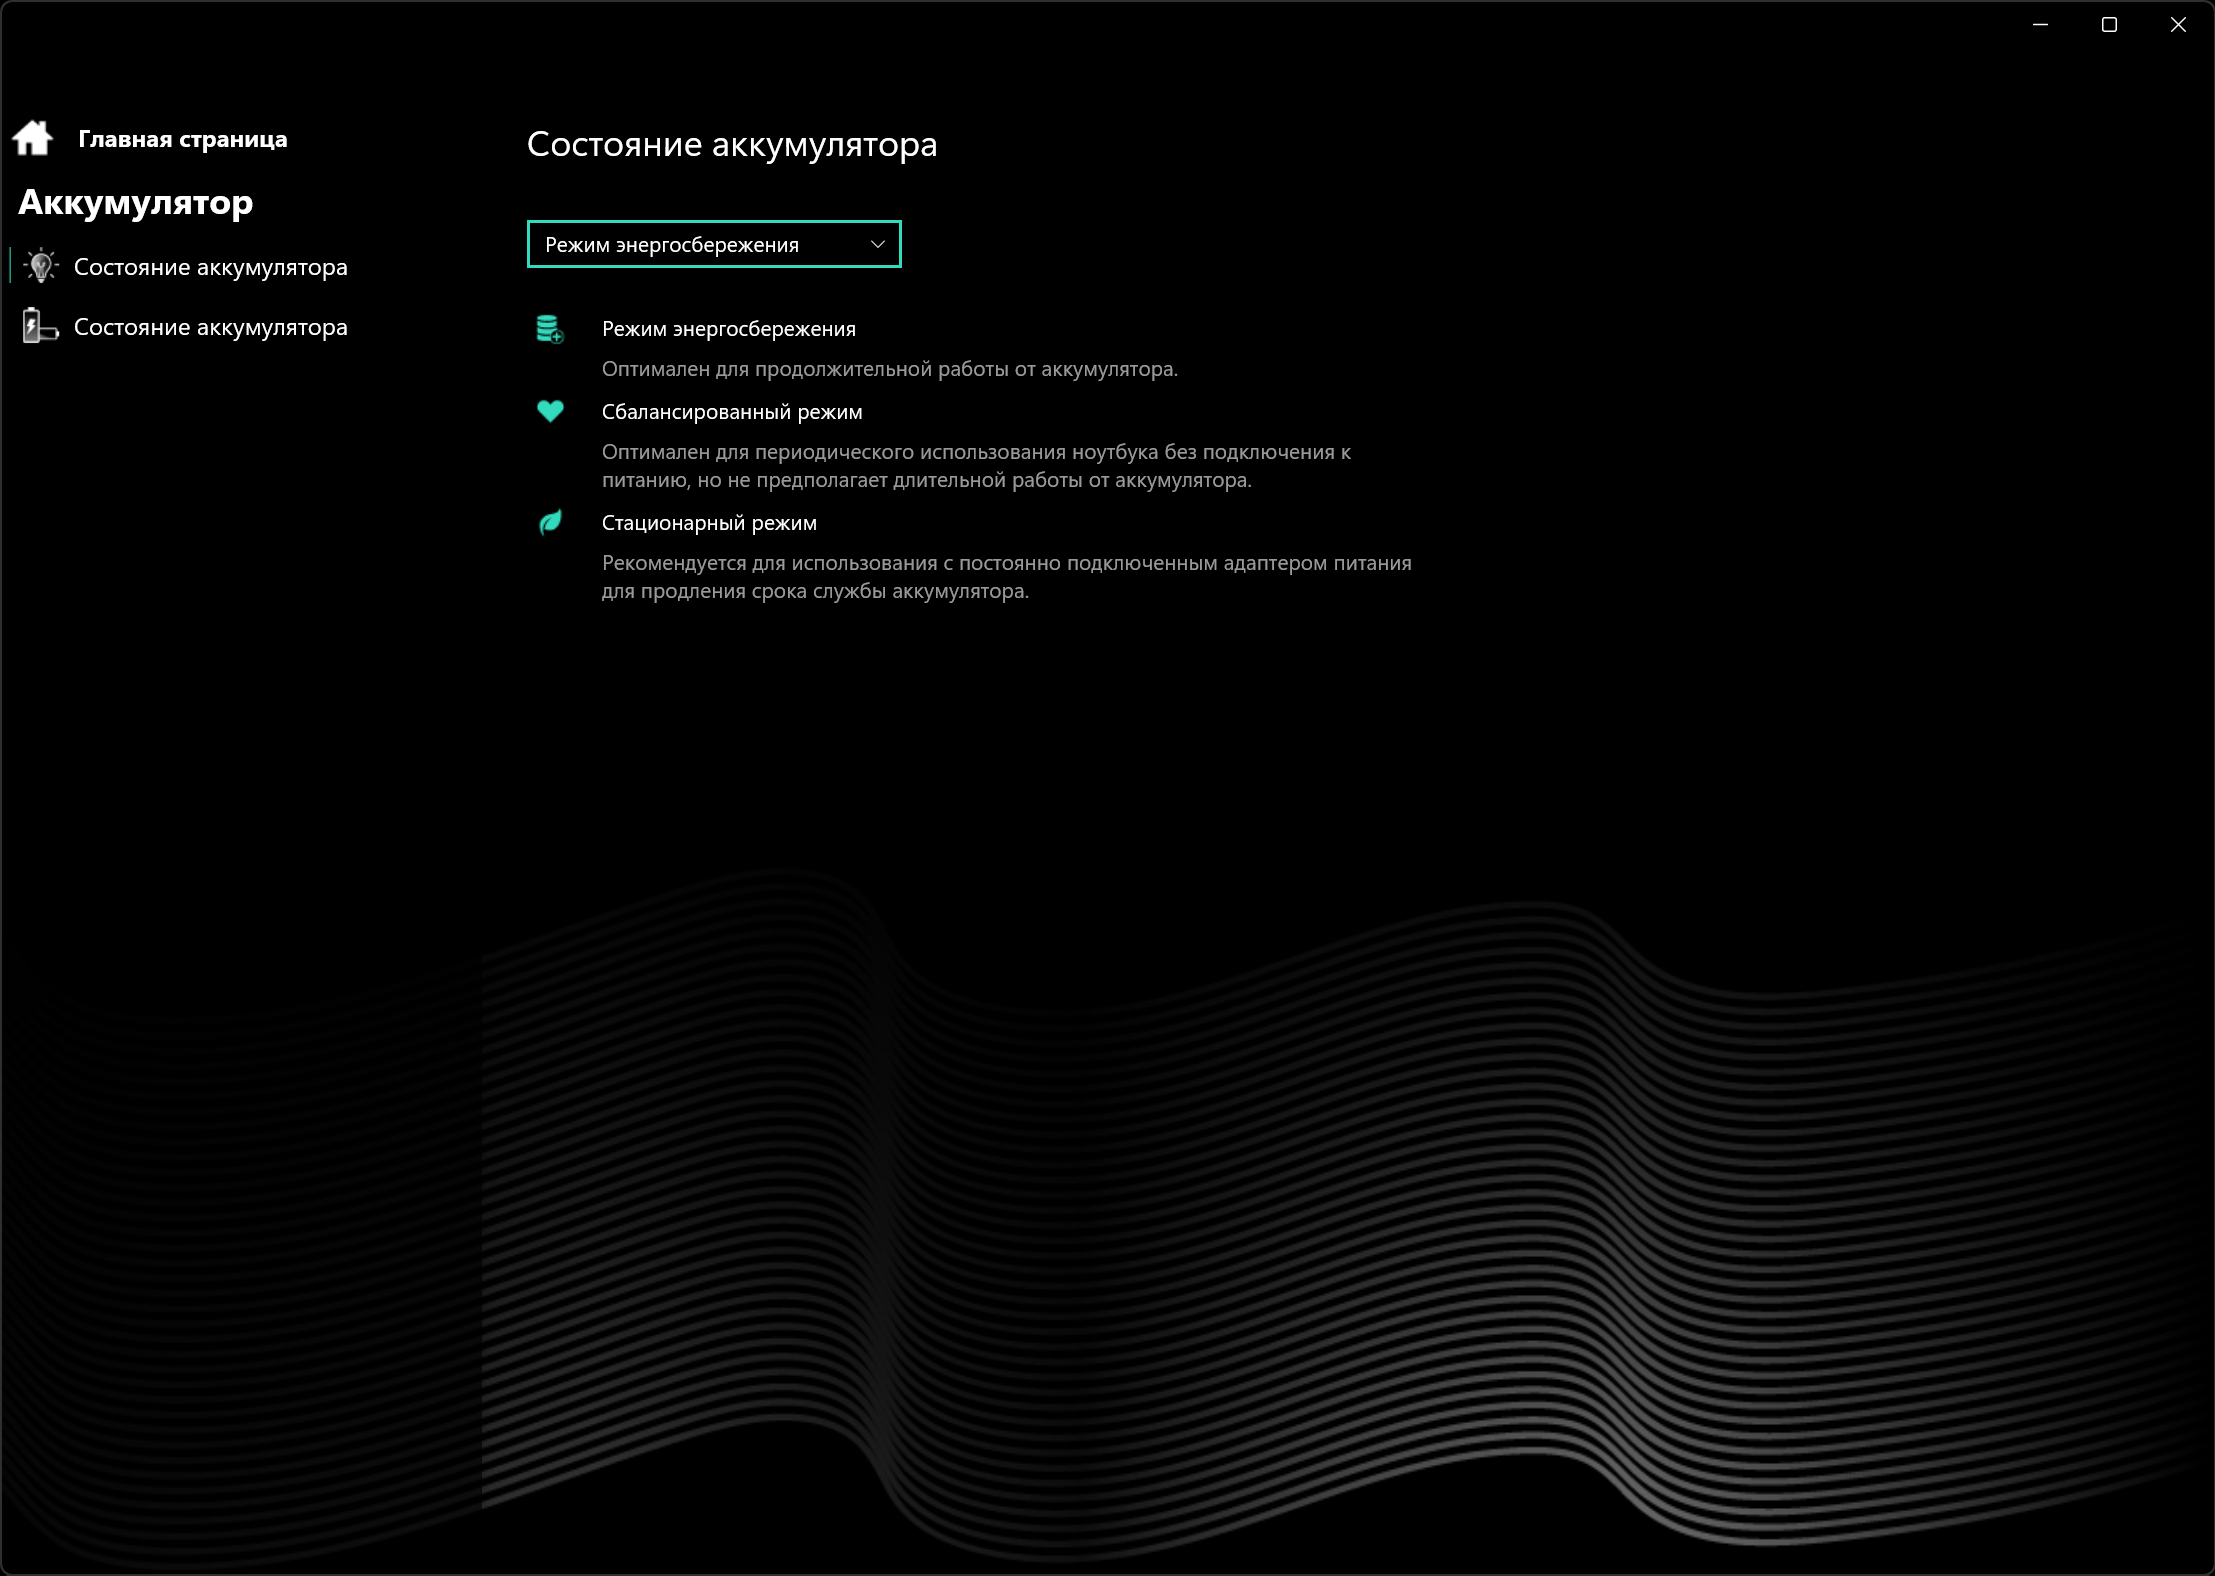Click the battery charging icon in the sidebar
Viewport: 2215px width, 1576px height.
click(40, 327)
